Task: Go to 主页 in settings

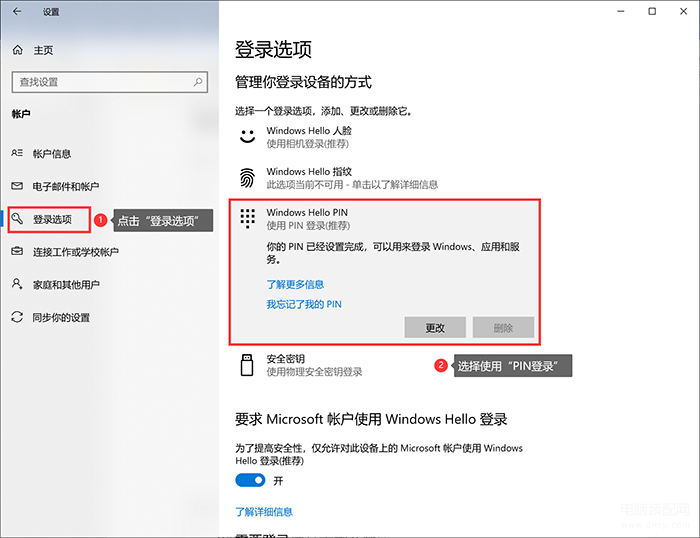Action: 43,50
